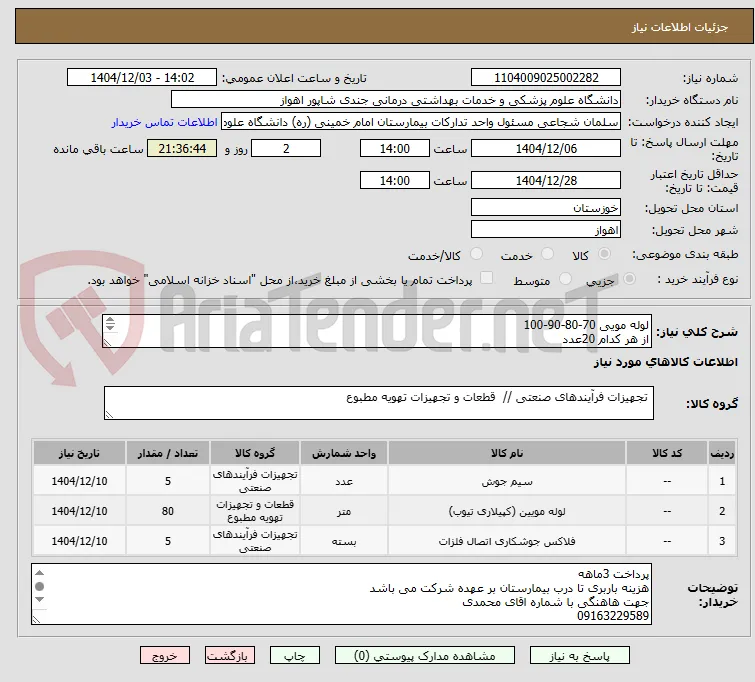Click the چاپ print button

[x=294, y=656]
